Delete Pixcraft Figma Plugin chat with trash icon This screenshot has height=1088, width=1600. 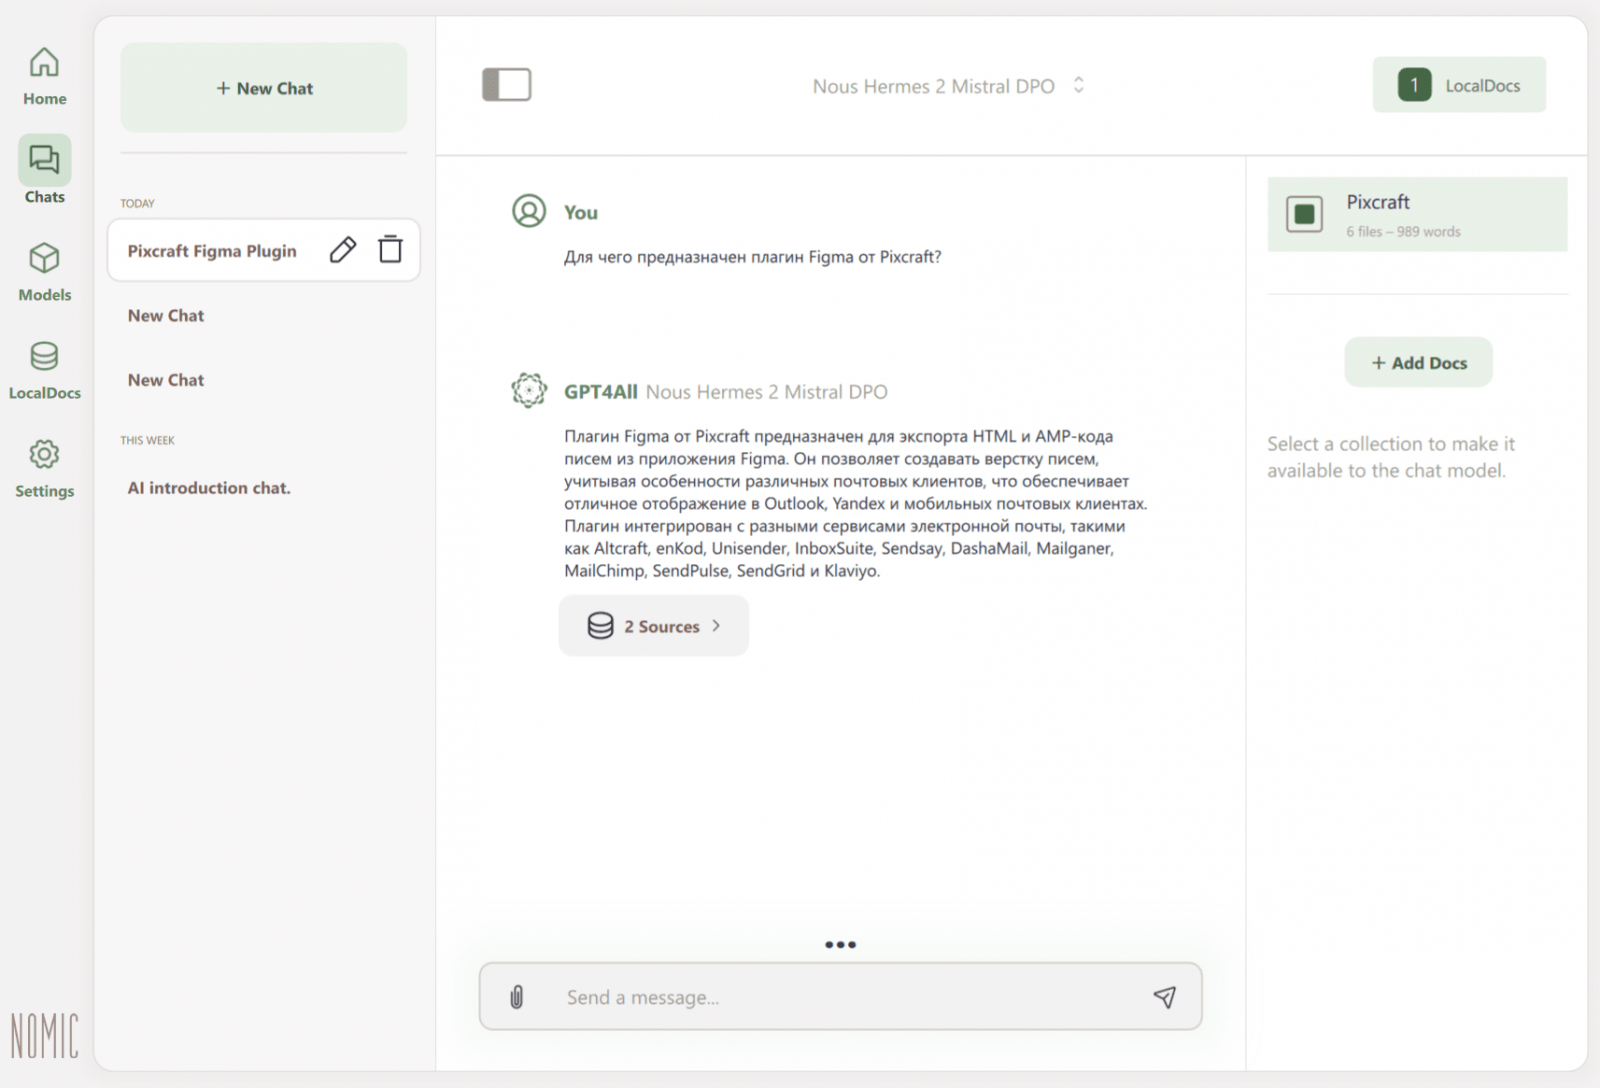tap(390, 250)
